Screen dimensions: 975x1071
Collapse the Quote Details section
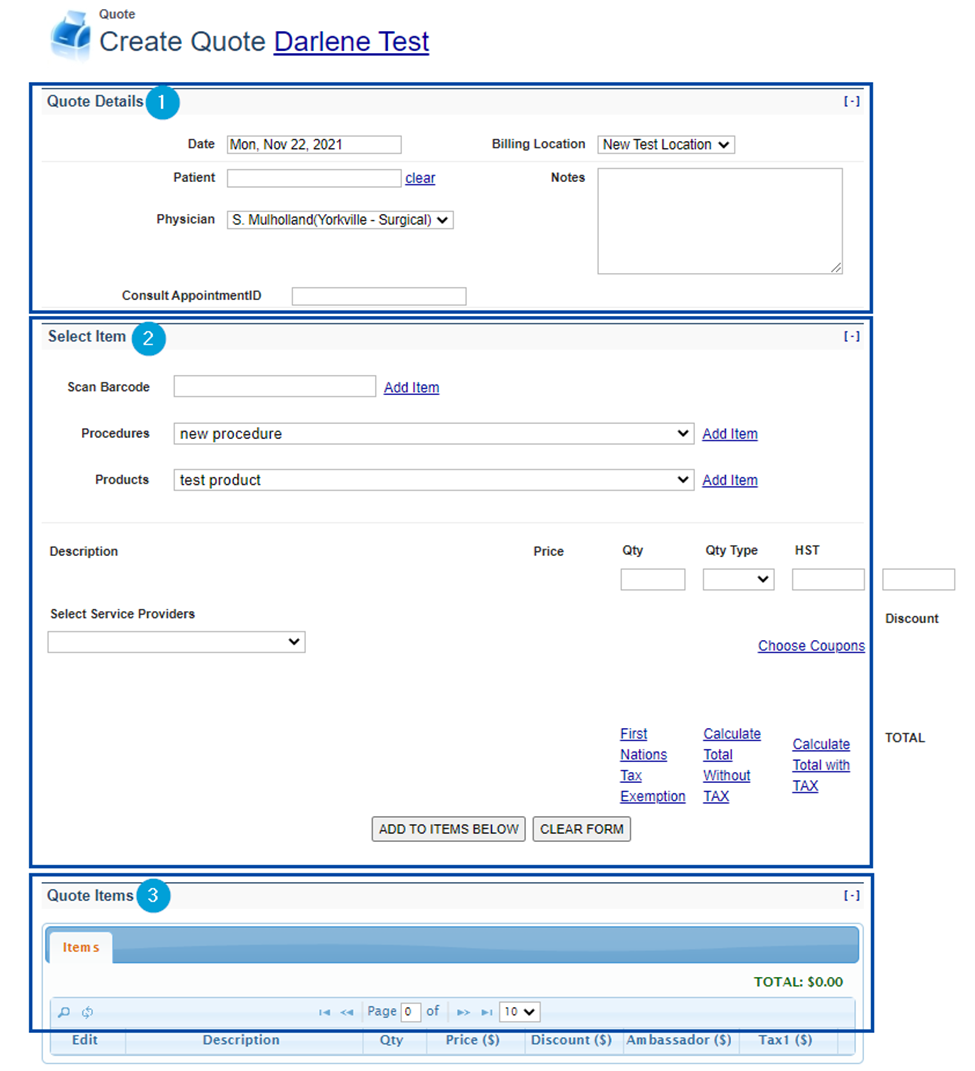tap(851, 101)
